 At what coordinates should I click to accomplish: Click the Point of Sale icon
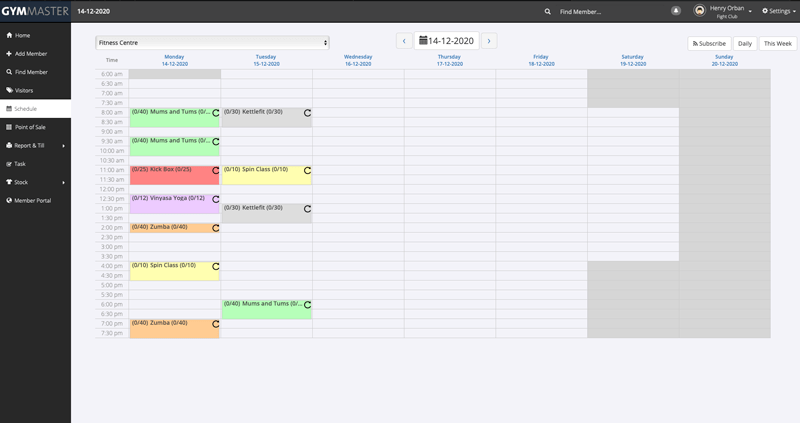[x=9, y=127]
